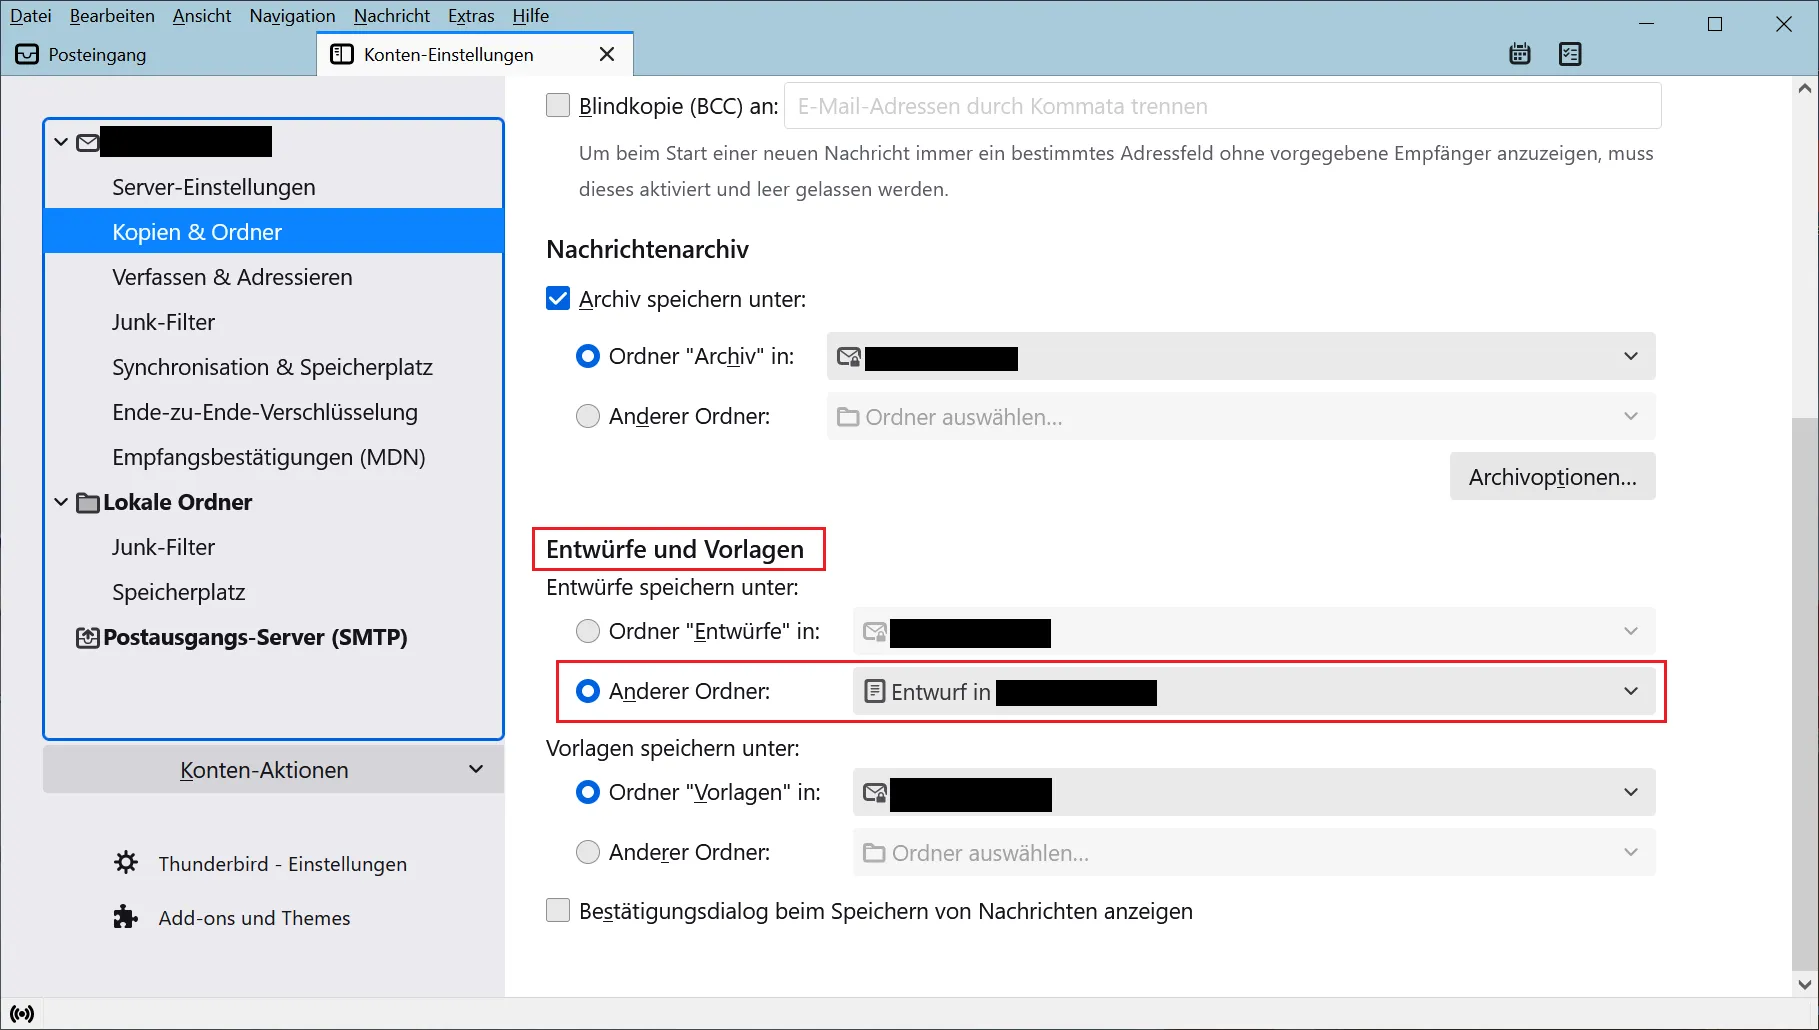
Task: Enable Bestätigungsdialog beim Speichern checkbox
Action: coord(558,910)
